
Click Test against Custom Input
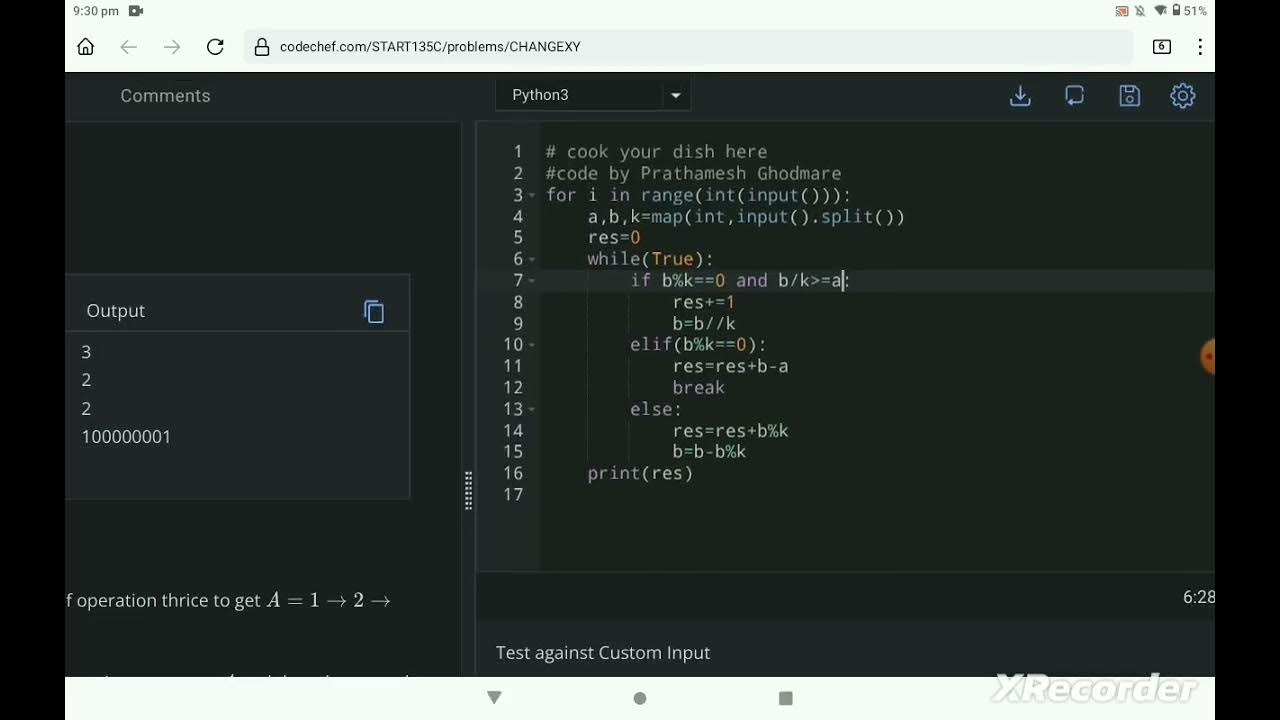[603, 653]
